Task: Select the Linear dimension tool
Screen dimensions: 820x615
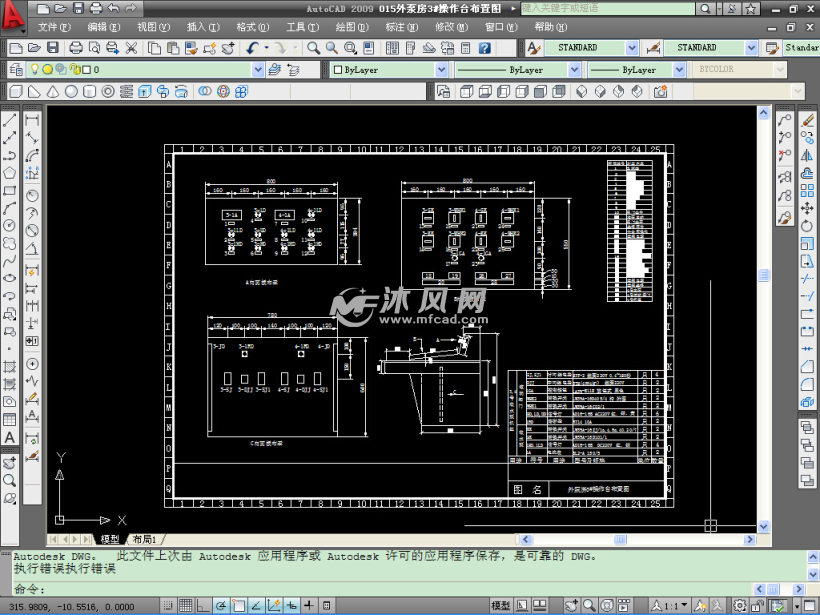Action: click(33, 120)
